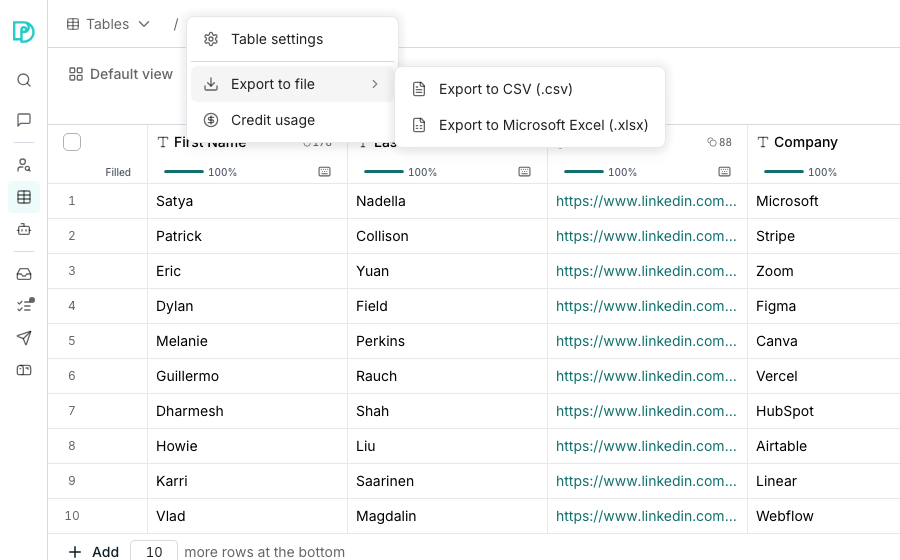Open Satya Nadella's LinkedIn link
This screenshot has width=900, height=560.
646,201
